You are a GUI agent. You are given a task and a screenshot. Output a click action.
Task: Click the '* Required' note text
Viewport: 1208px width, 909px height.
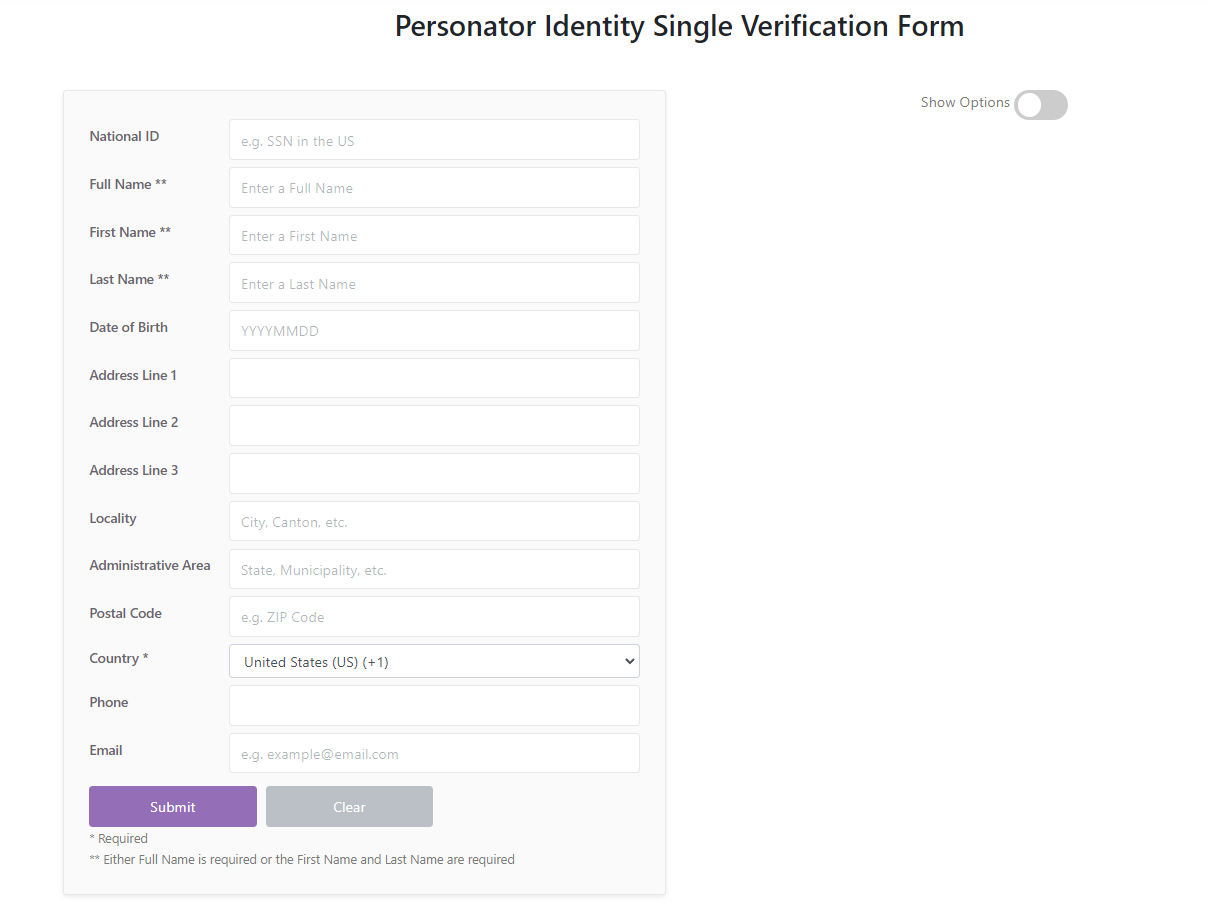(118, 839)
